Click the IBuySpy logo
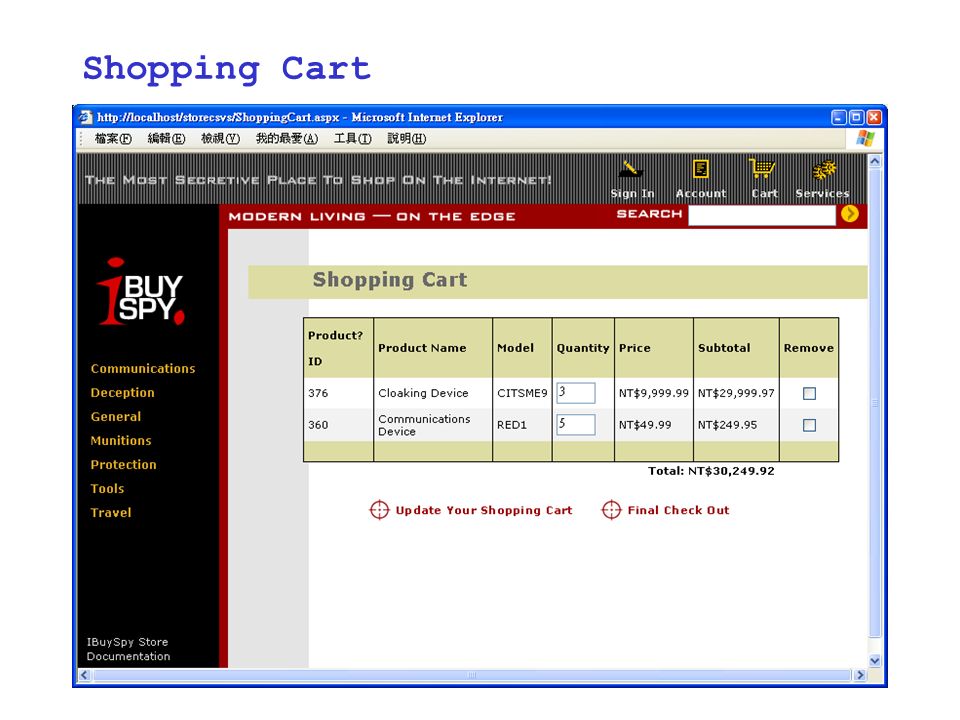This screenshot has height=720, width=960. pyautogui.click(x=141, y=291)
